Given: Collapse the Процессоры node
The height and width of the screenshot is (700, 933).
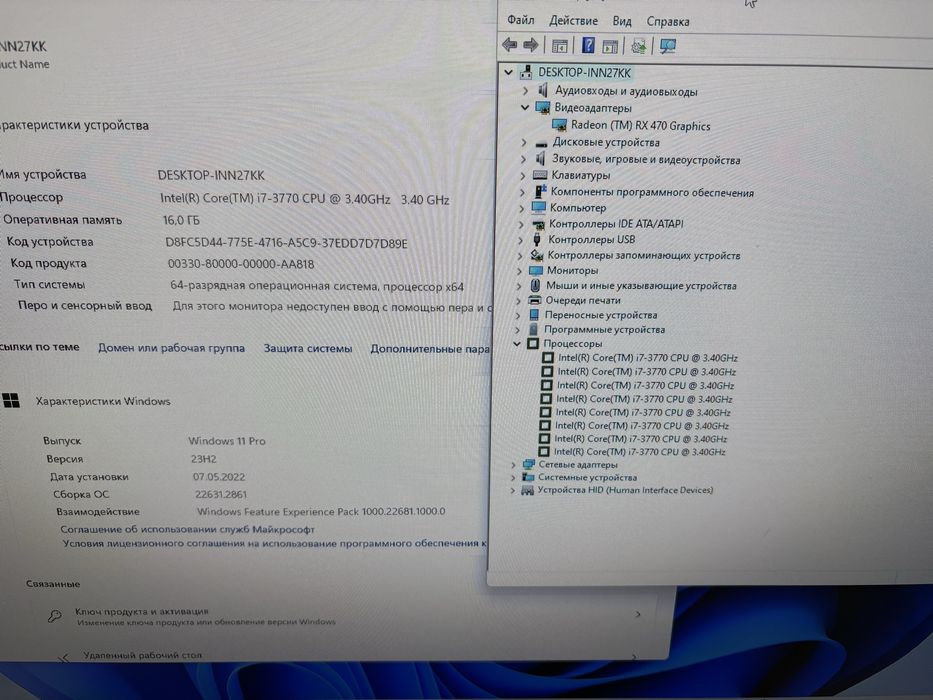Looking at the screenshot, I should click(516, 343).
